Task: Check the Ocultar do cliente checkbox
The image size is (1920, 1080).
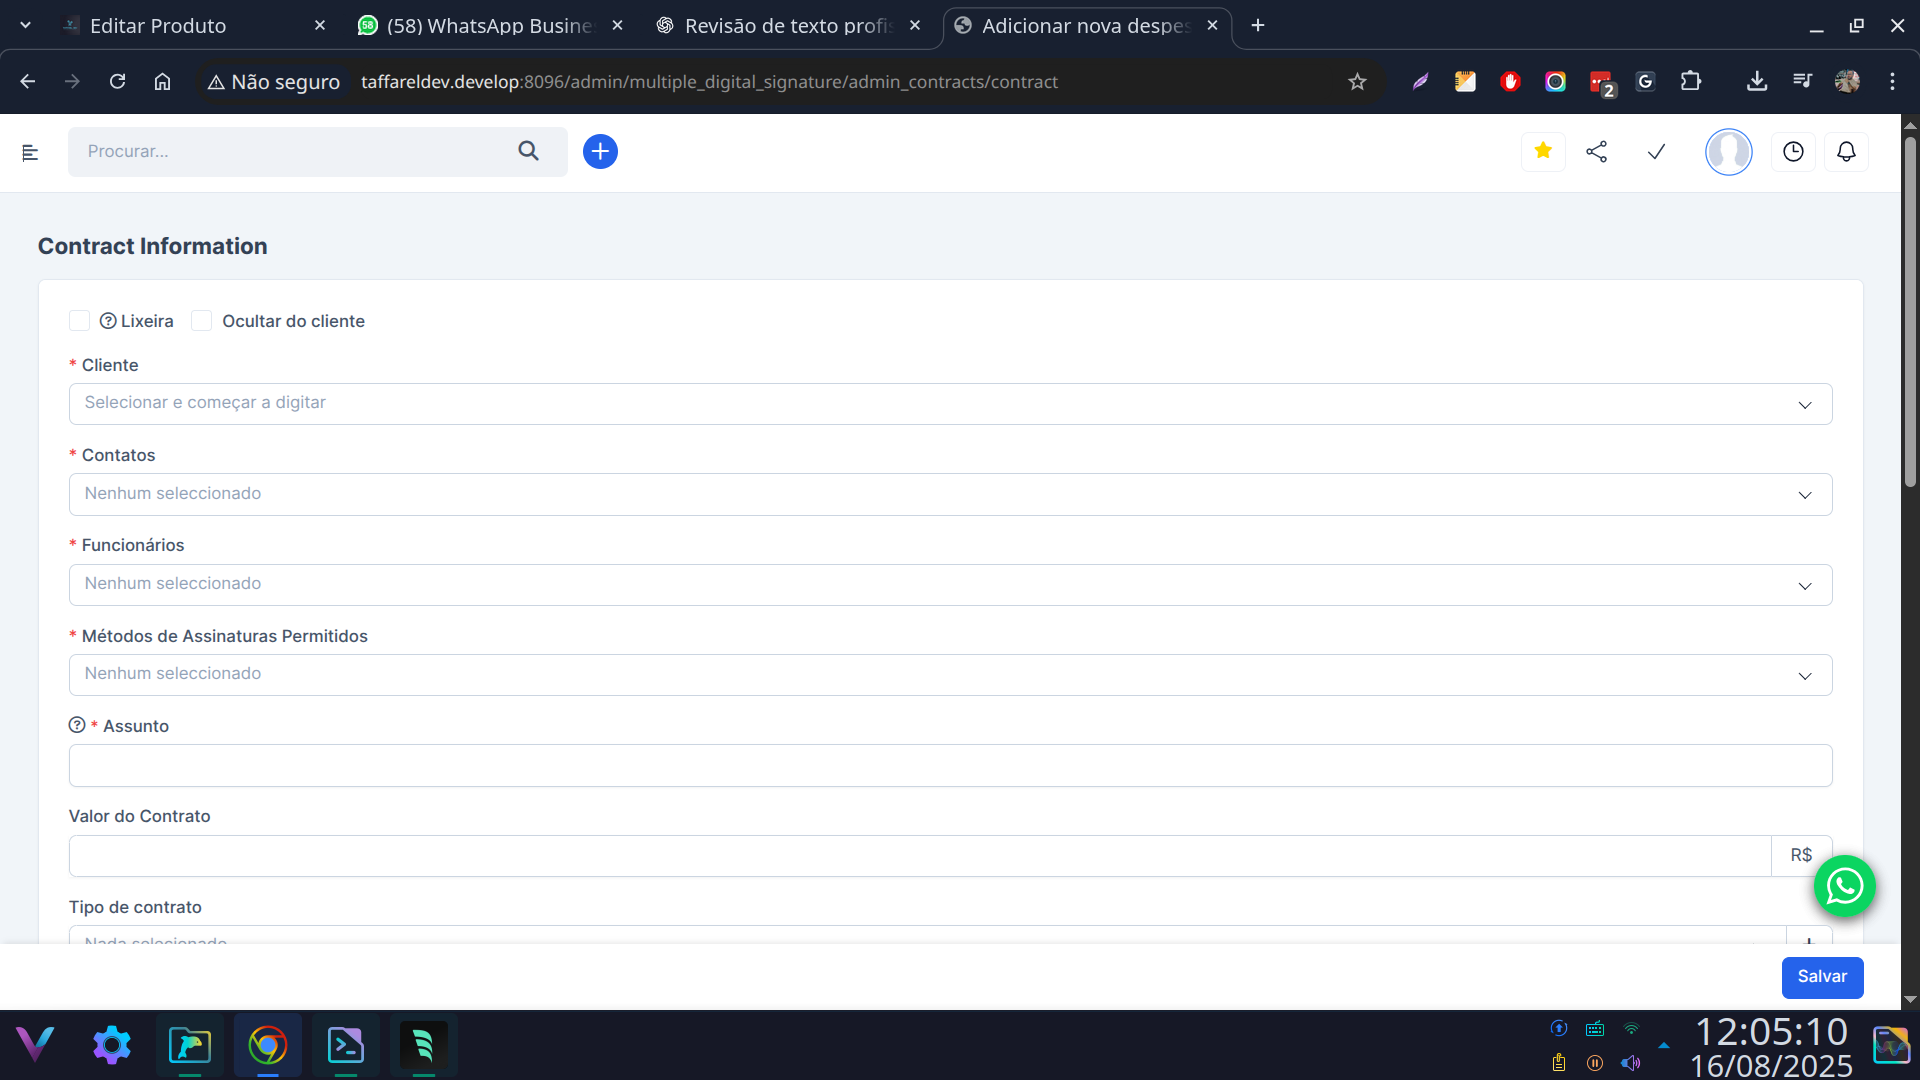Action: (201, 321)
